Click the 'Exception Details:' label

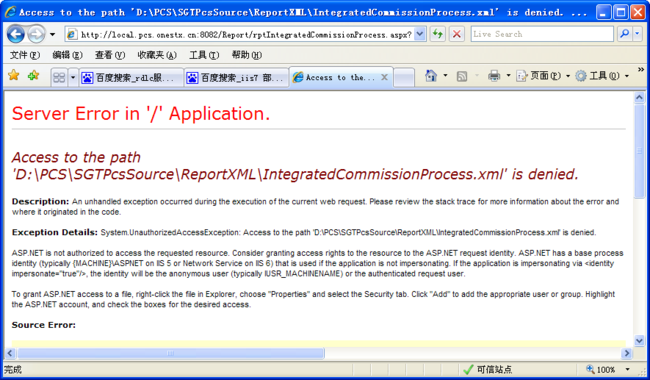(55, 232)
